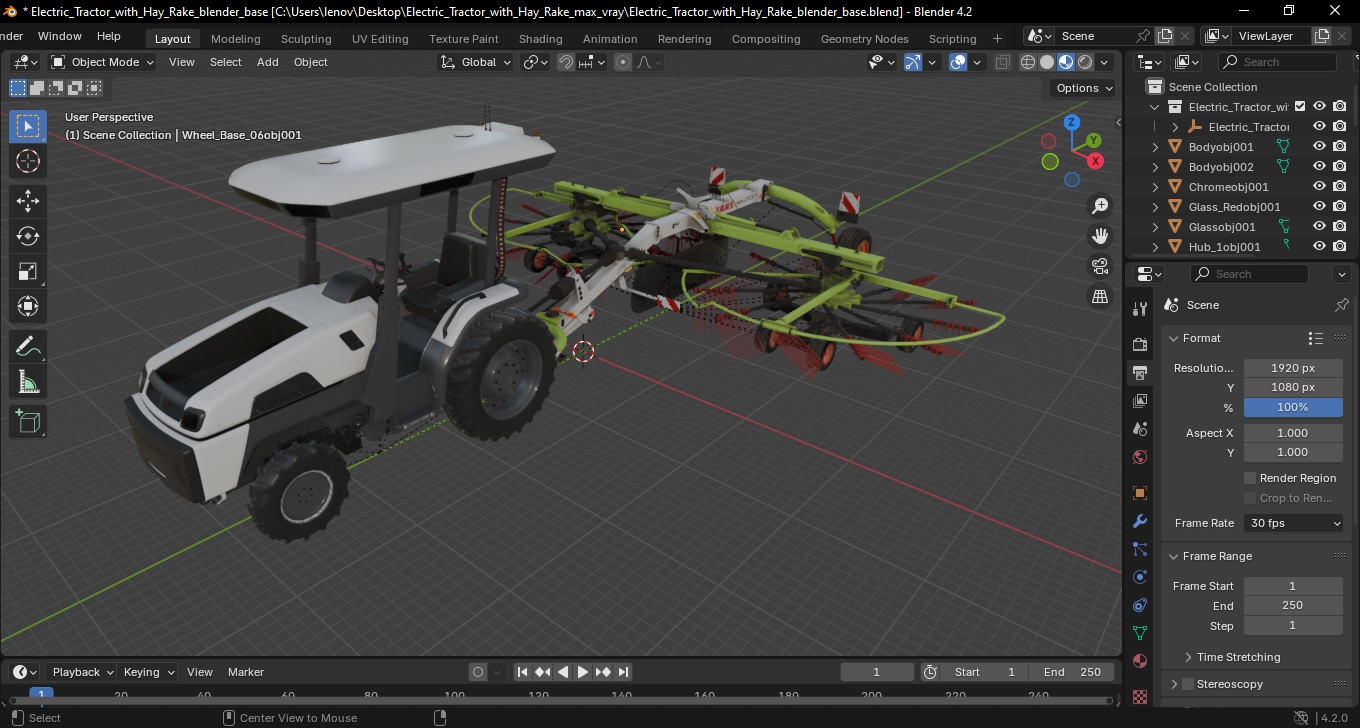
Task: Open the View Layer properties tab
Action: 1139,401
